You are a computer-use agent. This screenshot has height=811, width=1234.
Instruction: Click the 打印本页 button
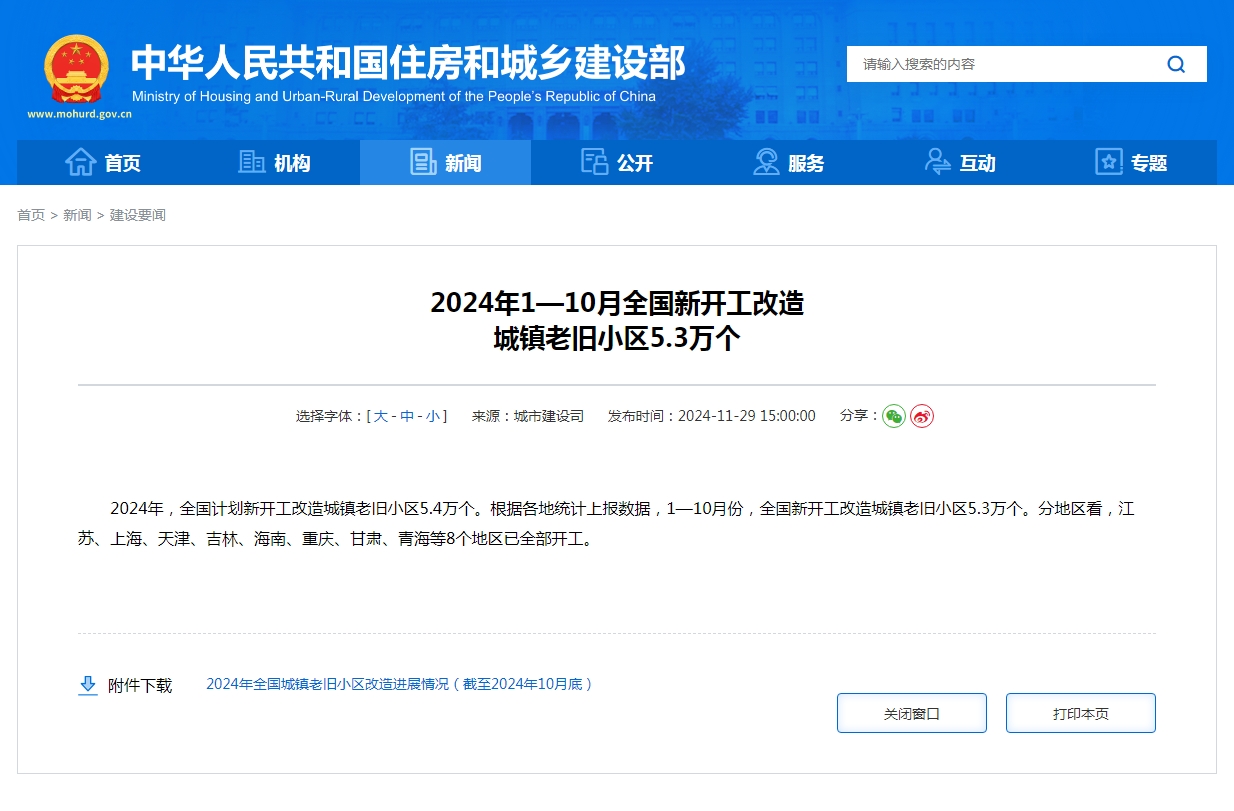pos(1081,713)
